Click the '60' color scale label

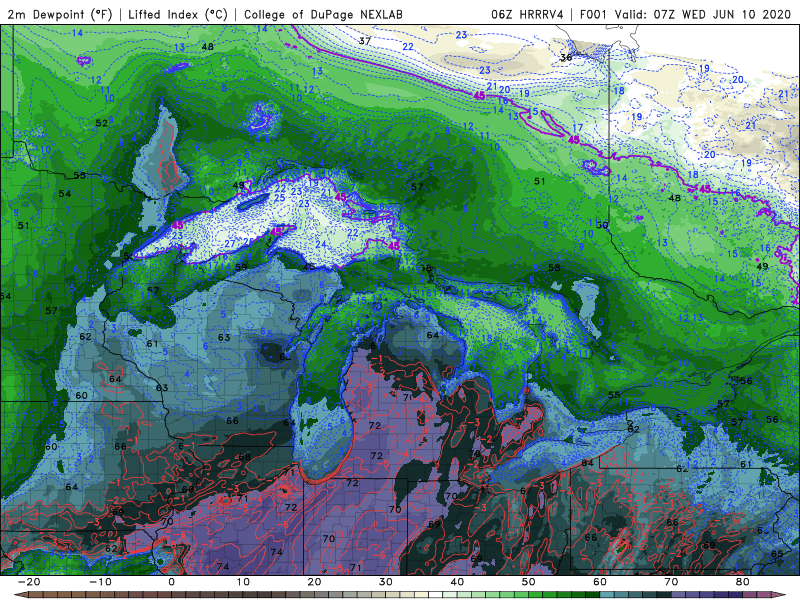pos(600,582)
